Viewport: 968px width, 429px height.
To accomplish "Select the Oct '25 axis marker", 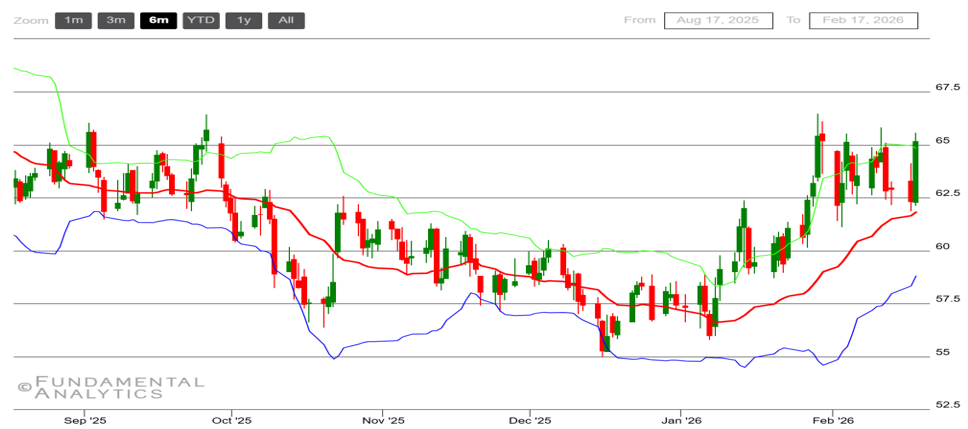I will pos(232,421).
